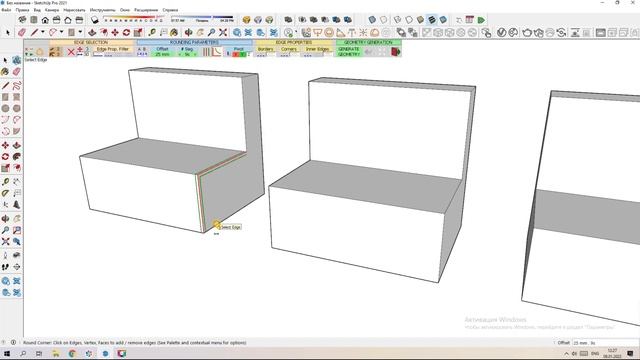Select the Rotate tool in top toolbar

coord(127,32)
